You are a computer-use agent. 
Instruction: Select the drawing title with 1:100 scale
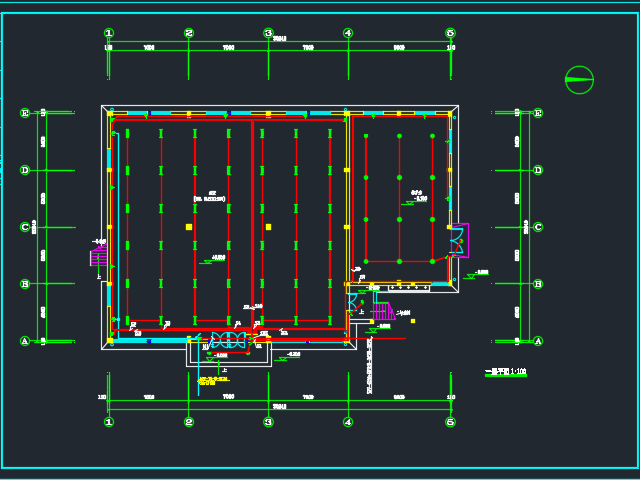pos(506,372)
